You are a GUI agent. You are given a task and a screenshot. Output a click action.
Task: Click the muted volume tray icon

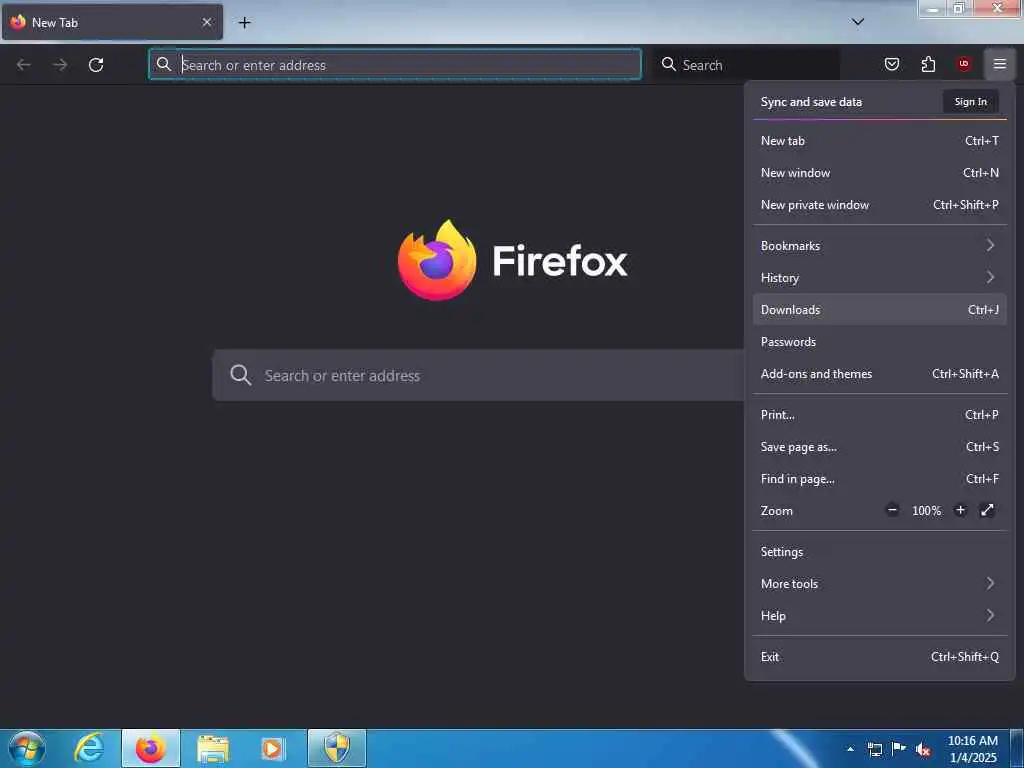(x=923, y=749)
